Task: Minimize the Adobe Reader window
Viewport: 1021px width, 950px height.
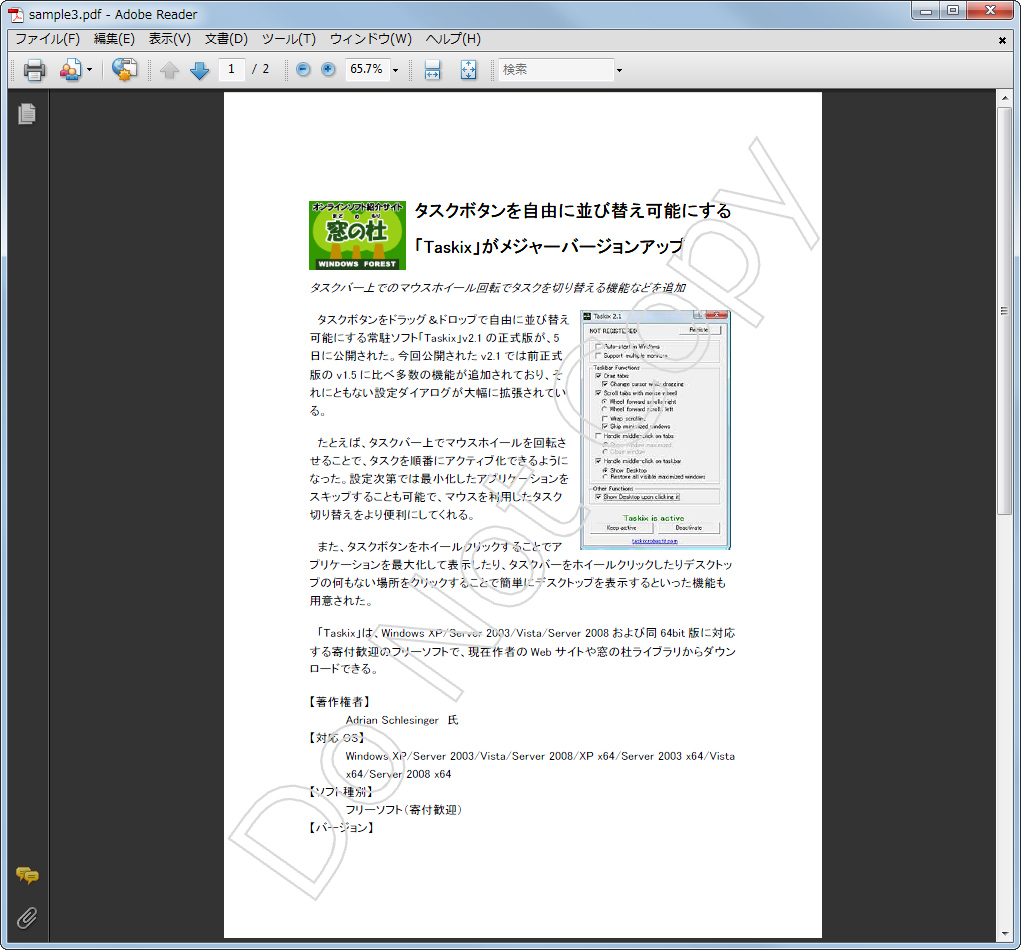Action: coord(925,10)
